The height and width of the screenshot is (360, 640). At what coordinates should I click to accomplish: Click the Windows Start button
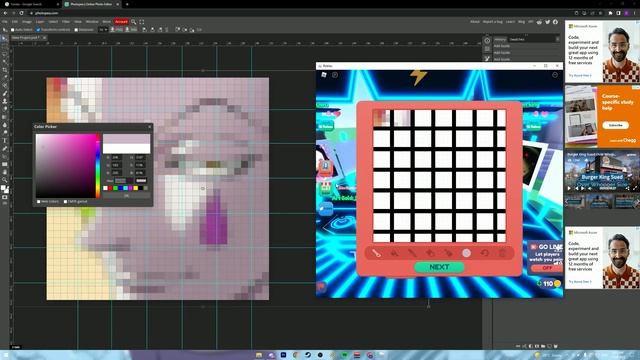point(5,355)
